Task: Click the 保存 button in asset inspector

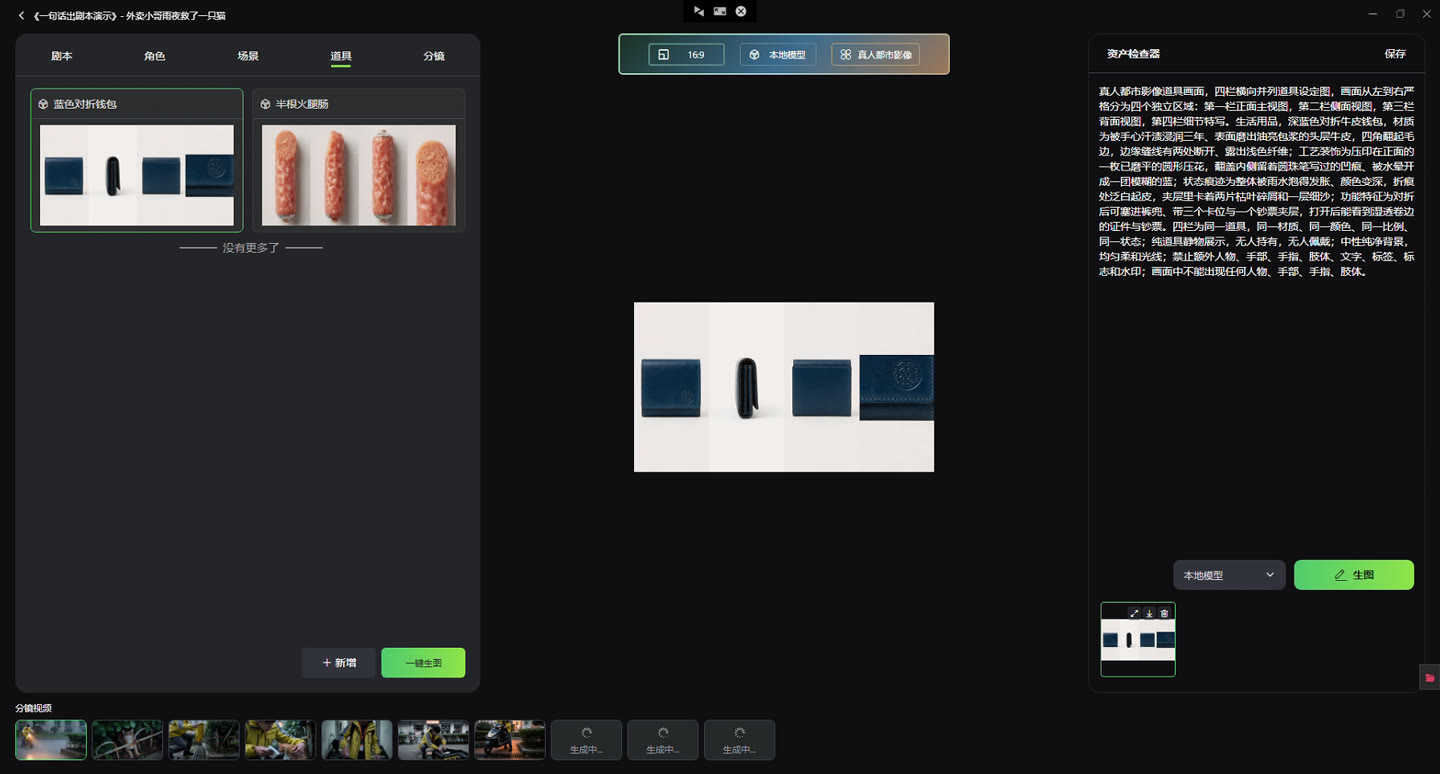Action: (x=1395, y=54)
